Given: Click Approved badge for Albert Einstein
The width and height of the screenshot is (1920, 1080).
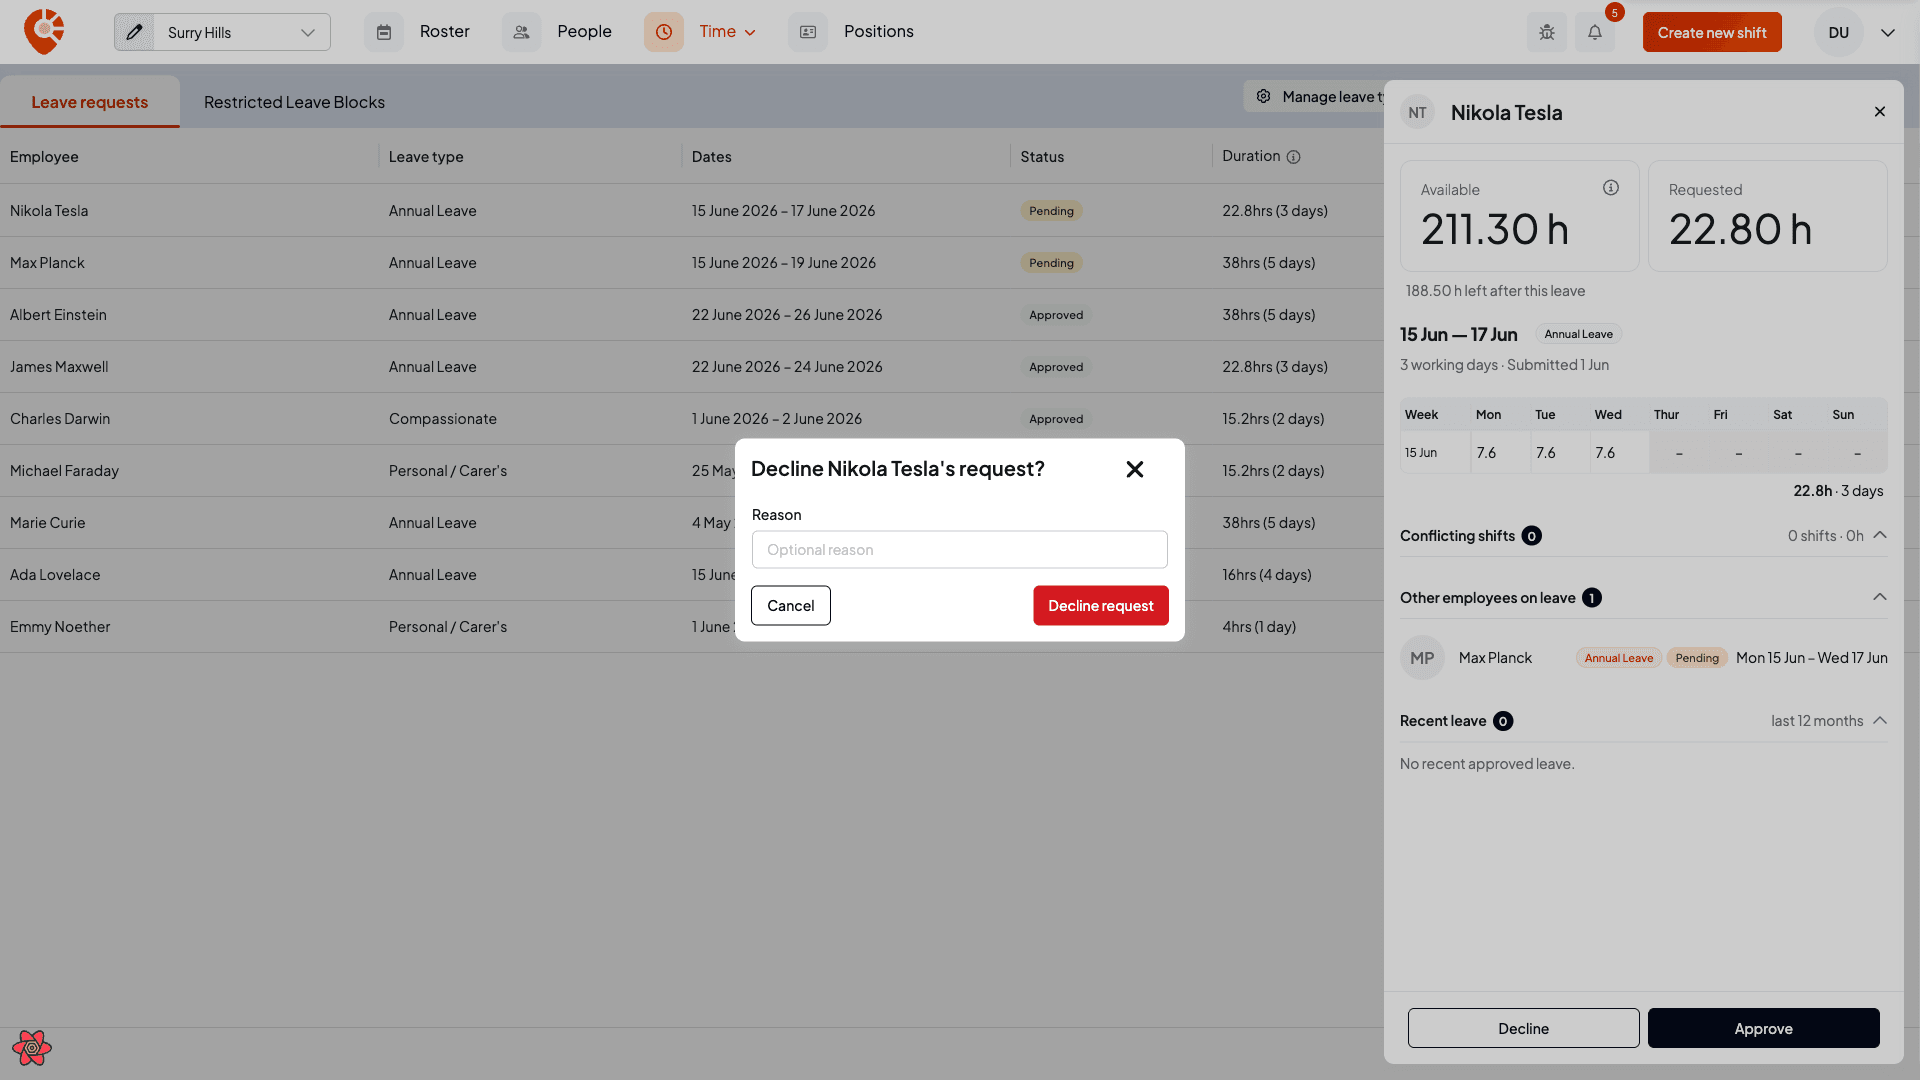Looking at the screenshot, I should (x=1056, y=315).
